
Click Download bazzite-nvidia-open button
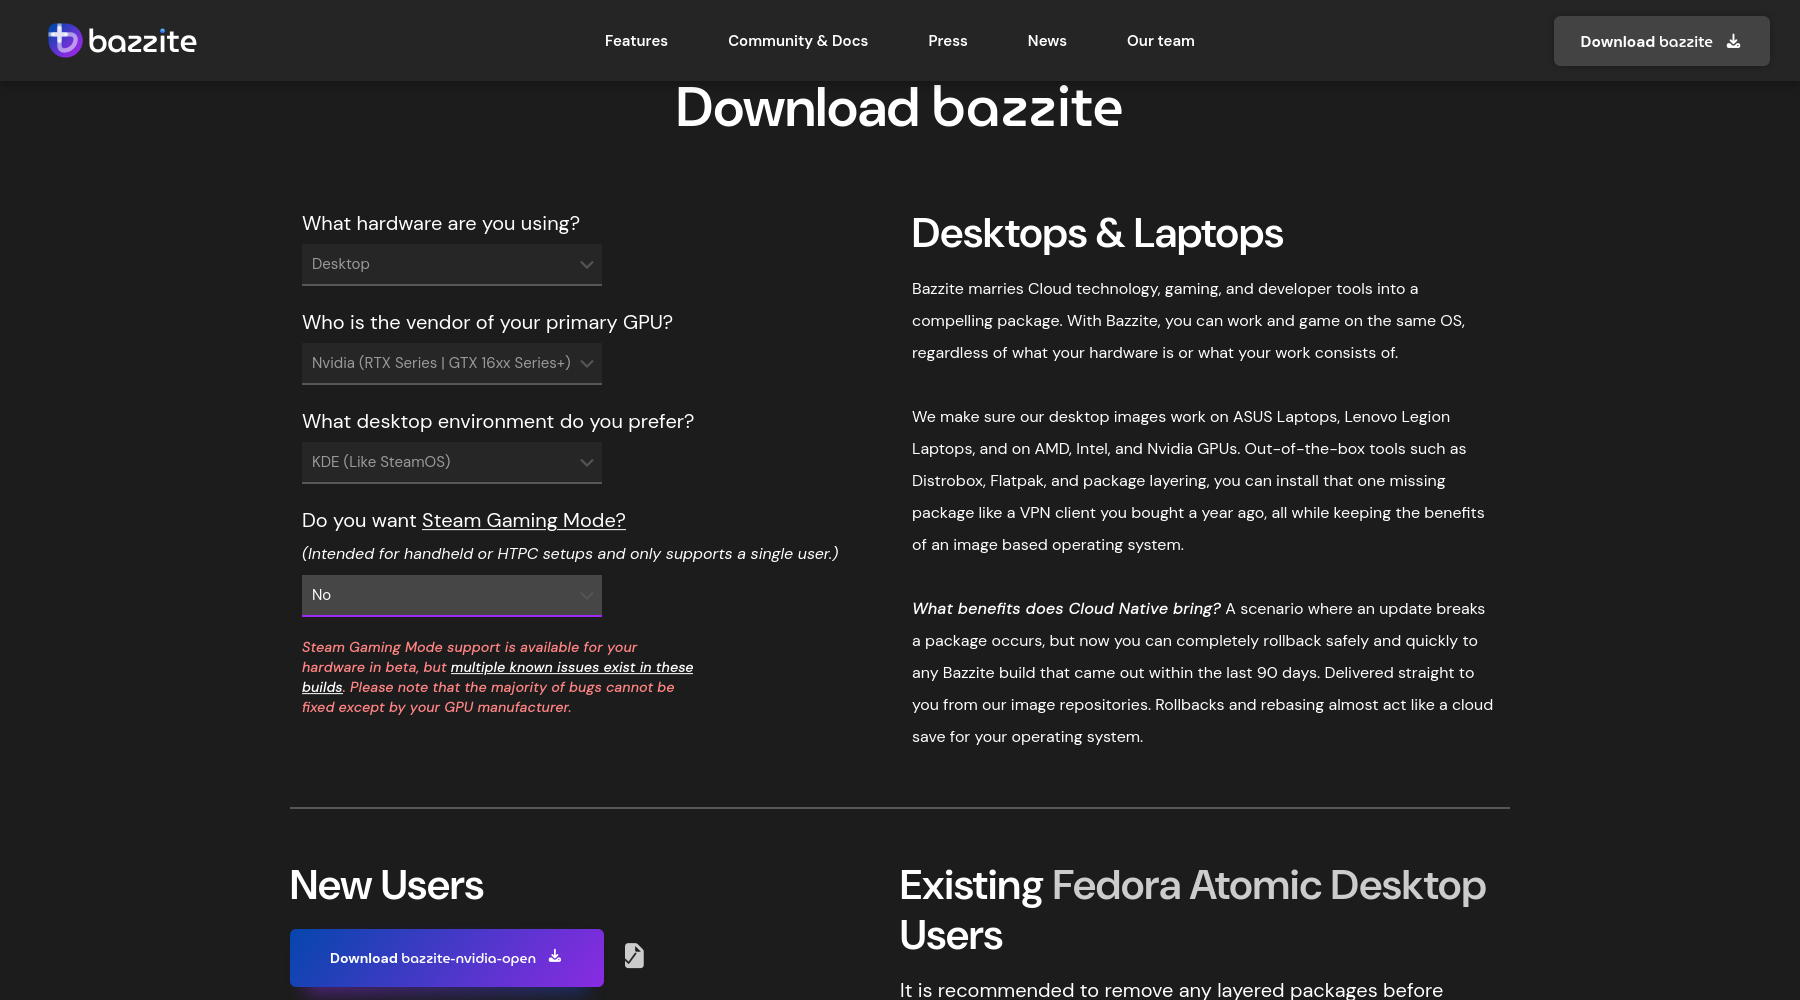coord(447,958)
